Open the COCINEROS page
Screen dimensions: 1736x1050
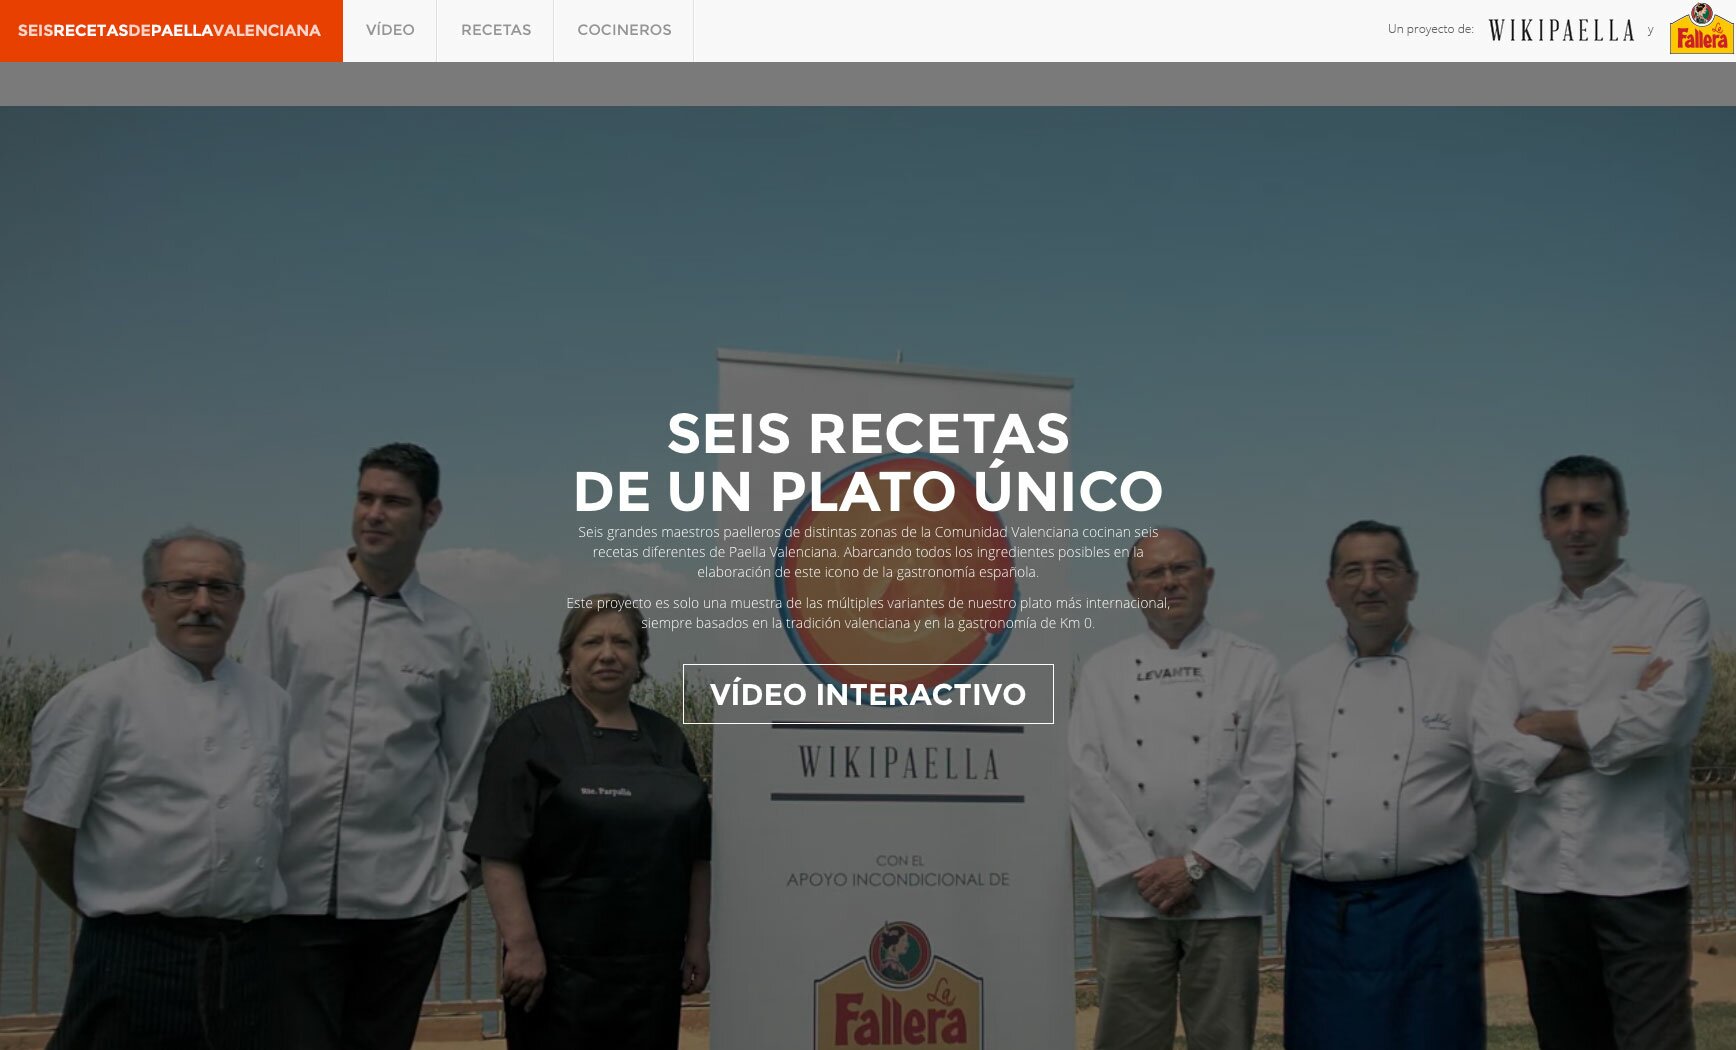[x=623, y=29]
